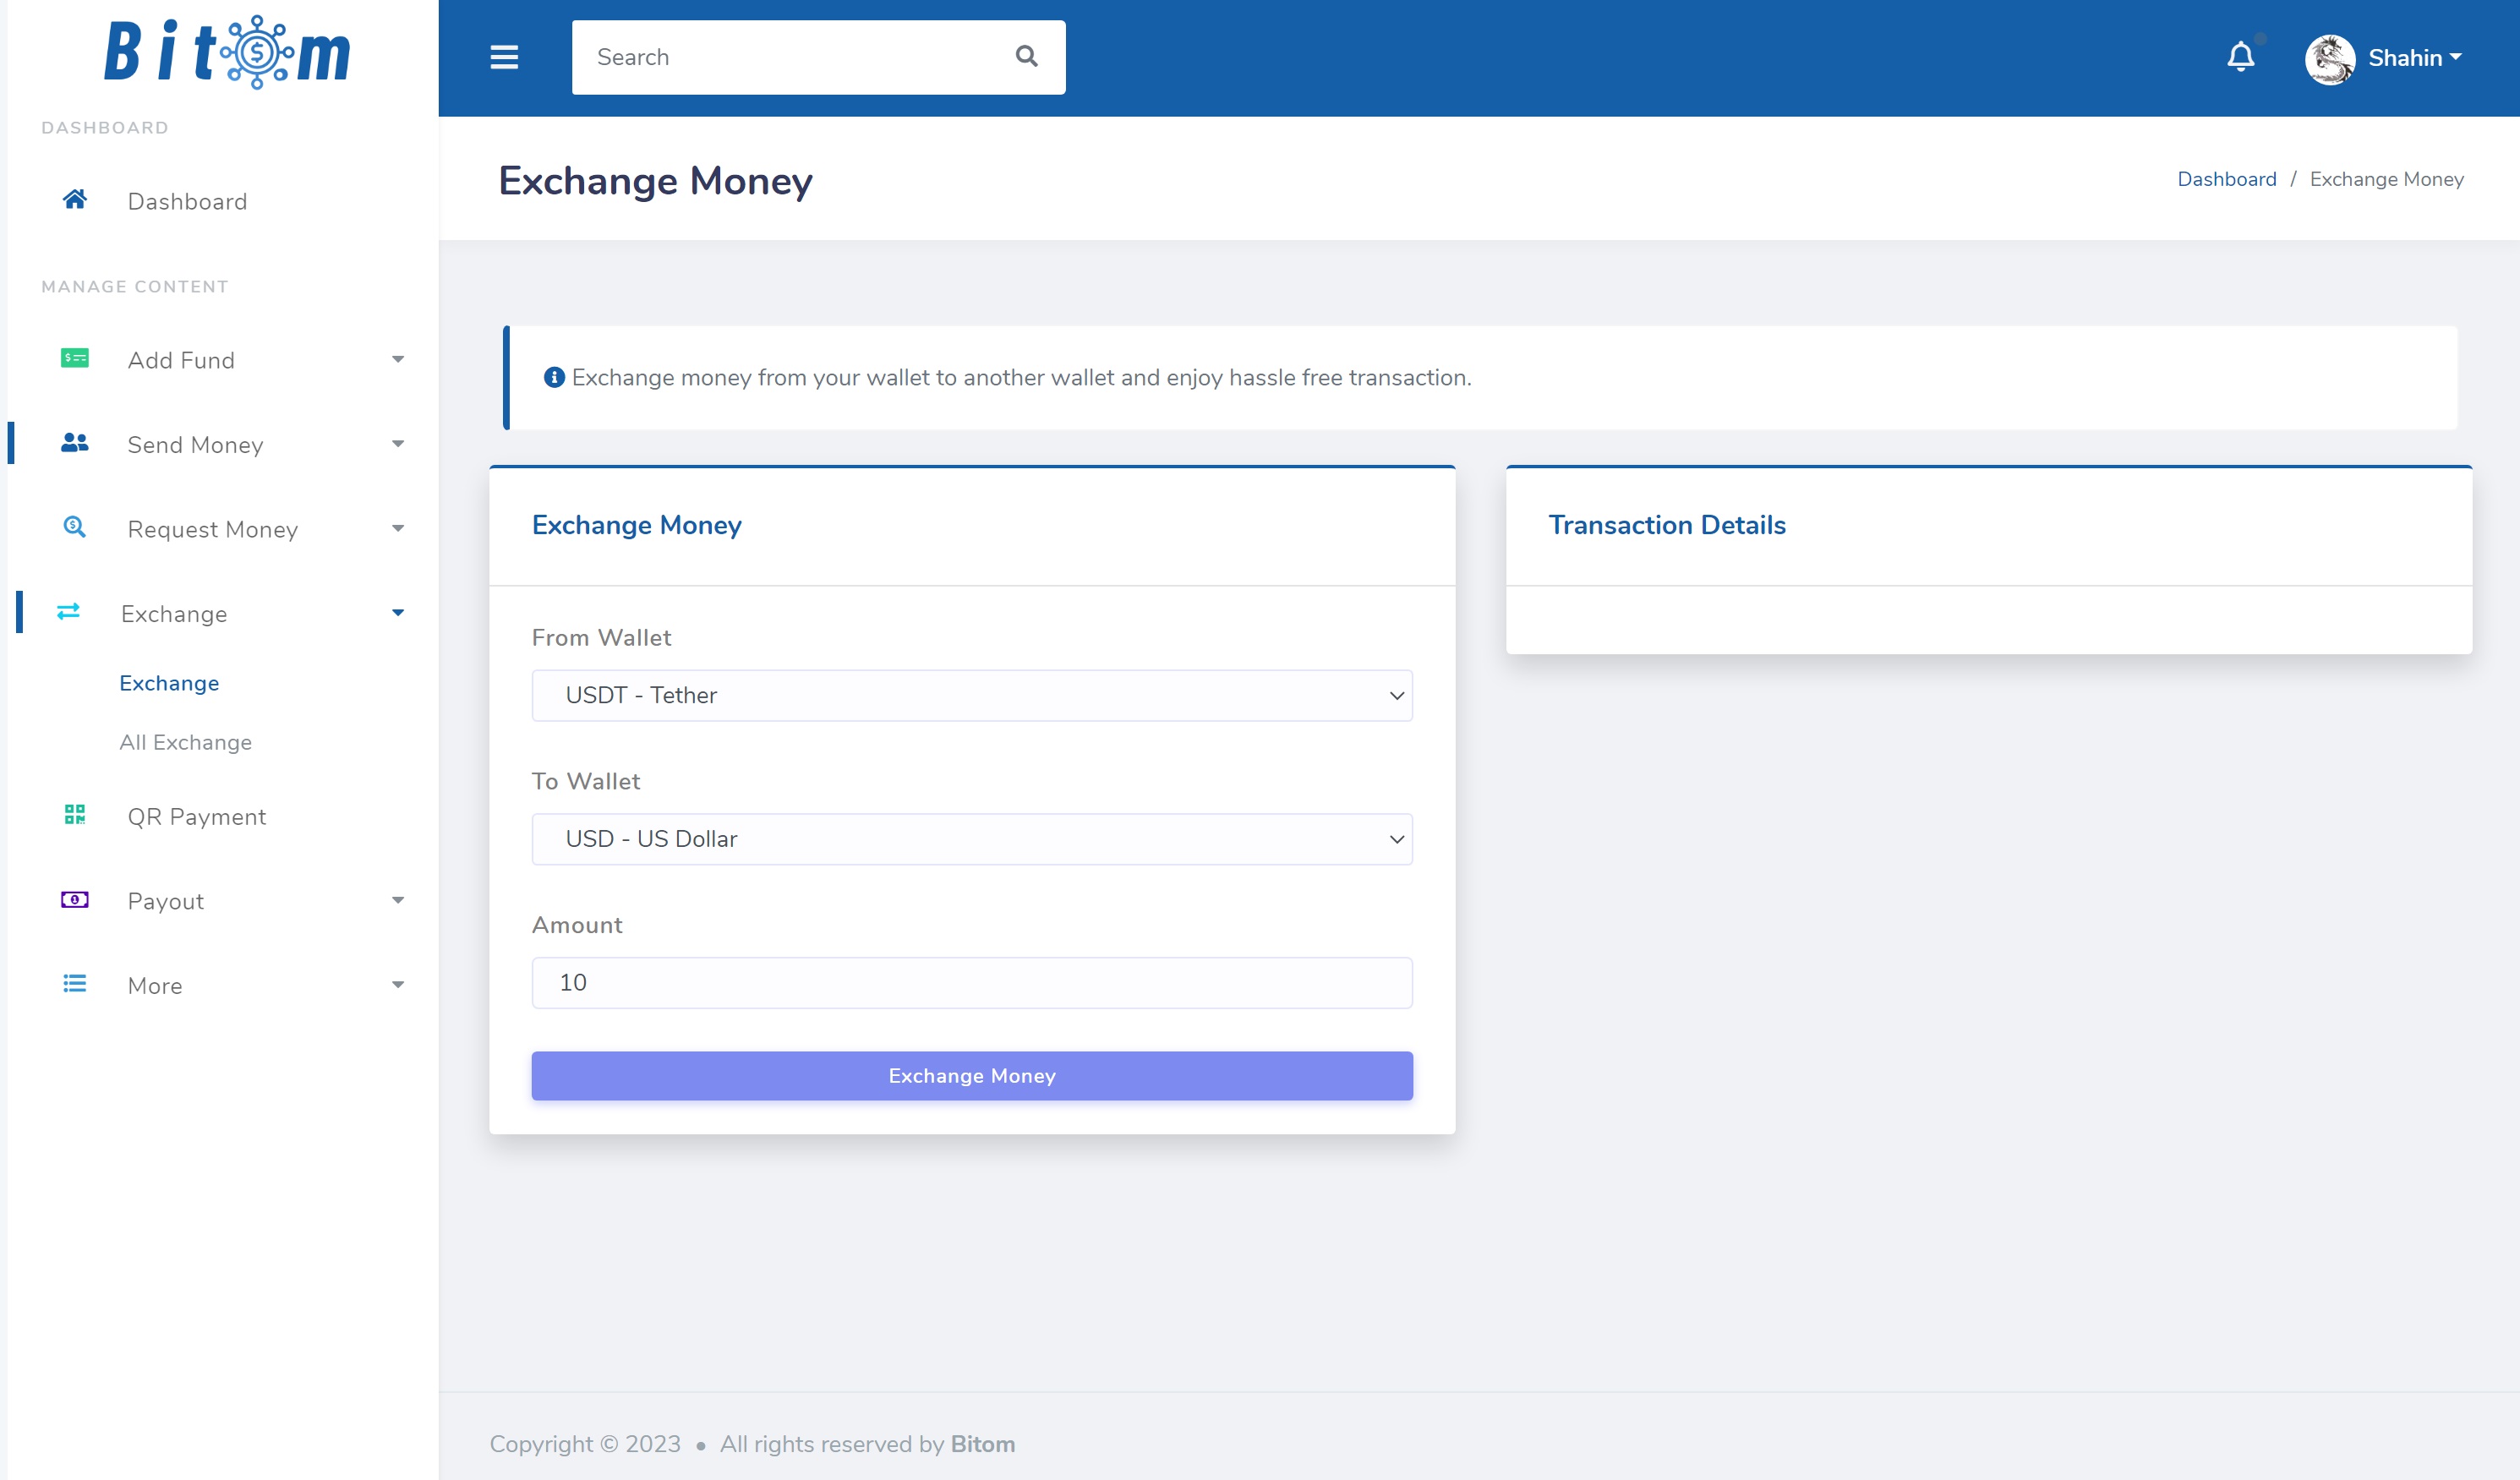Click the Send Money icon

(x=74, y=442)
